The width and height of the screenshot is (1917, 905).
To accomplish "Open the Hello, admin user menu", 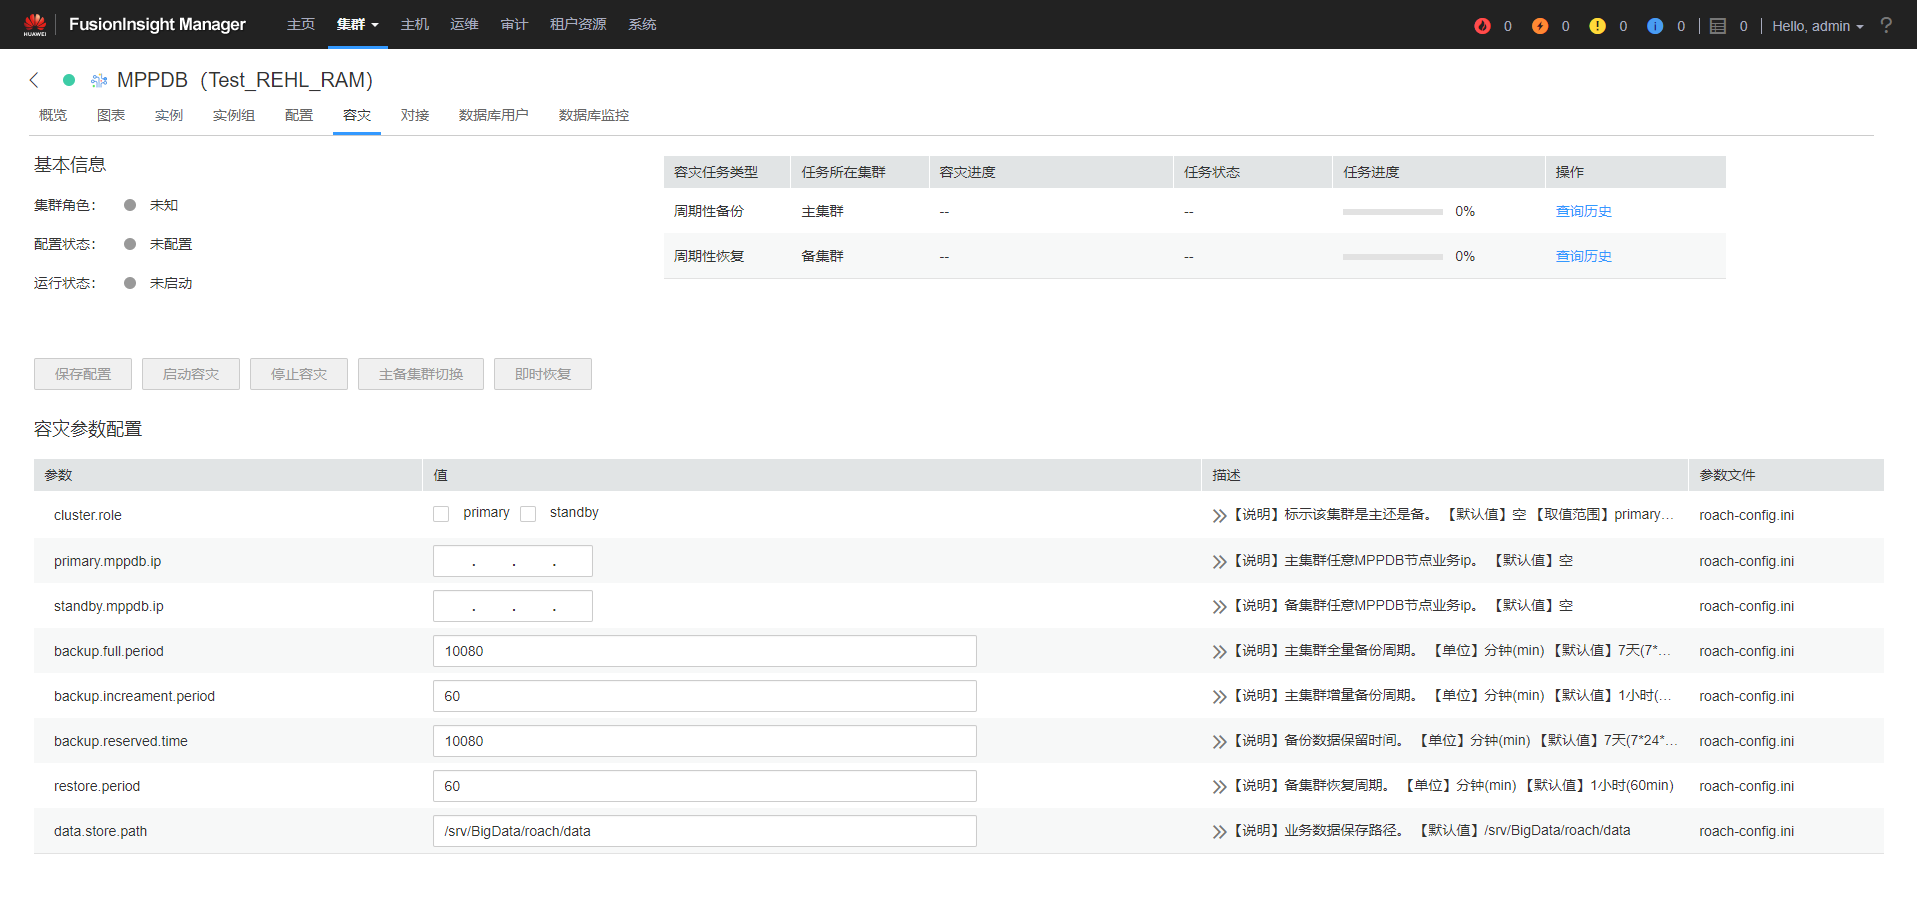I will pyautogui.click(x=1817, y=26).
